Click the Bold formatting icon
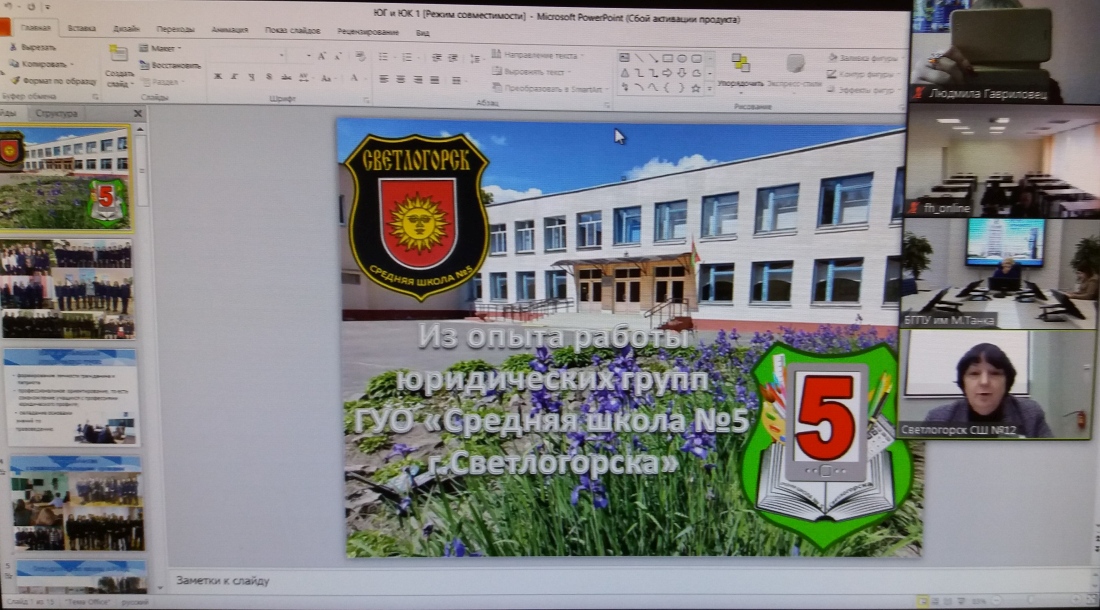This screenshot has height=610, width=1100. click(216, 77)
